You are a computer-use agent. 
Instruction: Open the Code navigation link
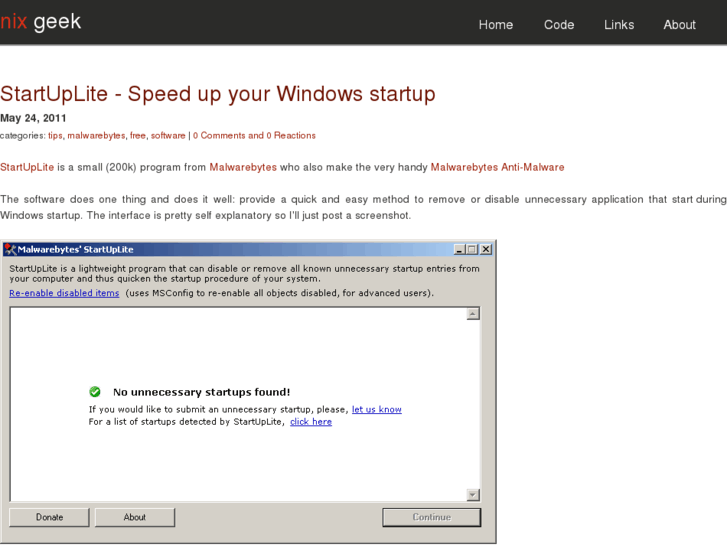(559, 25)
